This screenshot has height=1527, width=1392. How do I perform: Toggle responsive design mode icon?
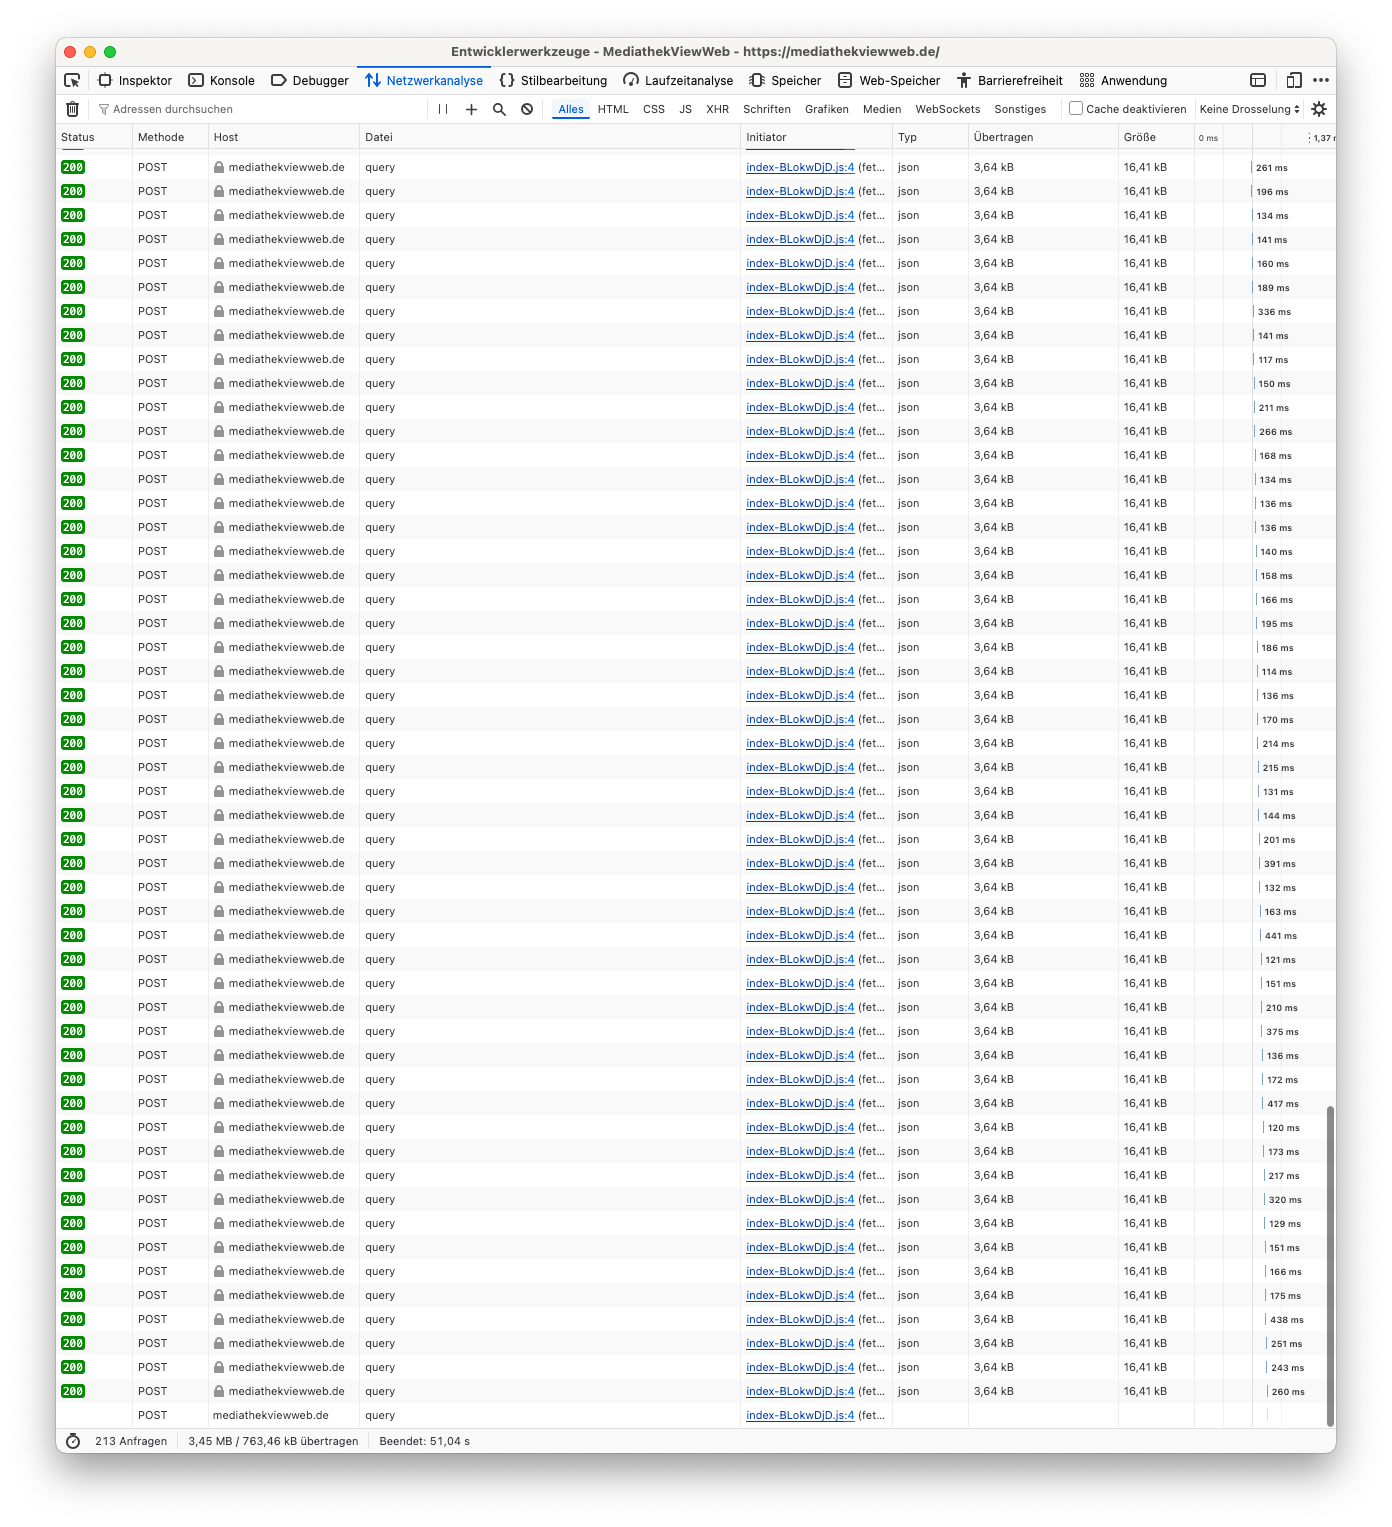pos(1293,81)
